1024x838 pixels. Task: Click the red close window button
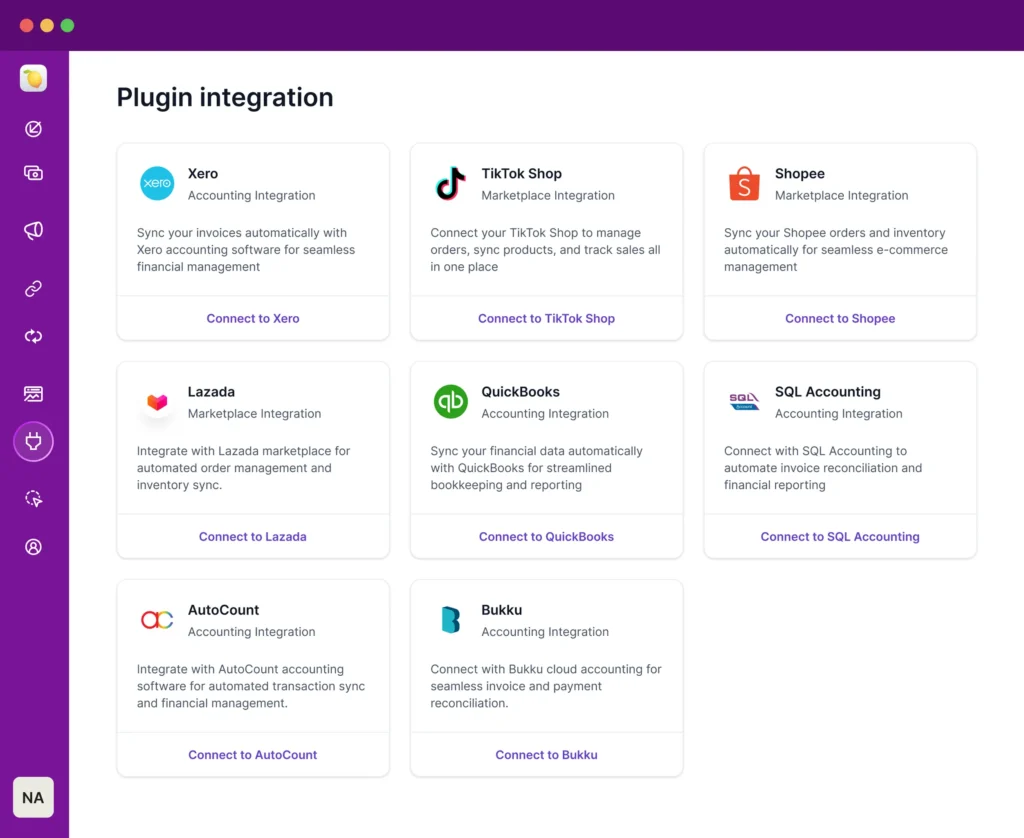(27, 25)
